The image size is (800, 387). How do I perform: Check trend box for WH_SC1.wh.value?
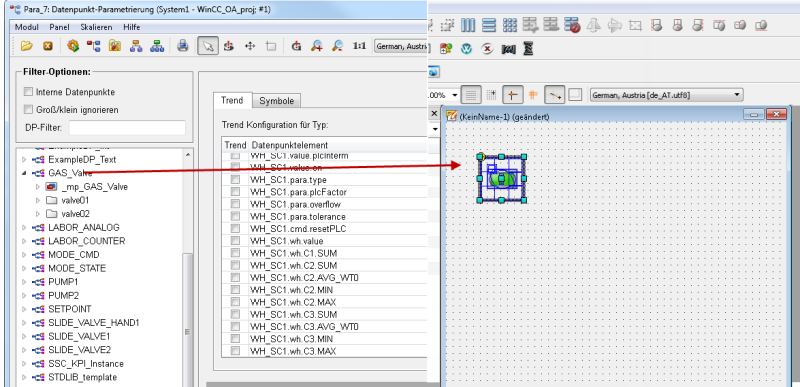click(x=235, y=241)
